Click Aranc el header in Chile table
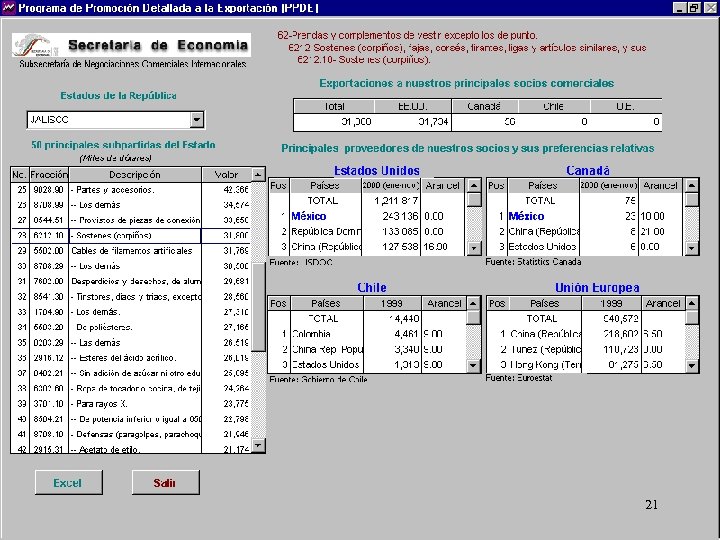Viewport: 720px width, 540px height. tap(444, 304)
